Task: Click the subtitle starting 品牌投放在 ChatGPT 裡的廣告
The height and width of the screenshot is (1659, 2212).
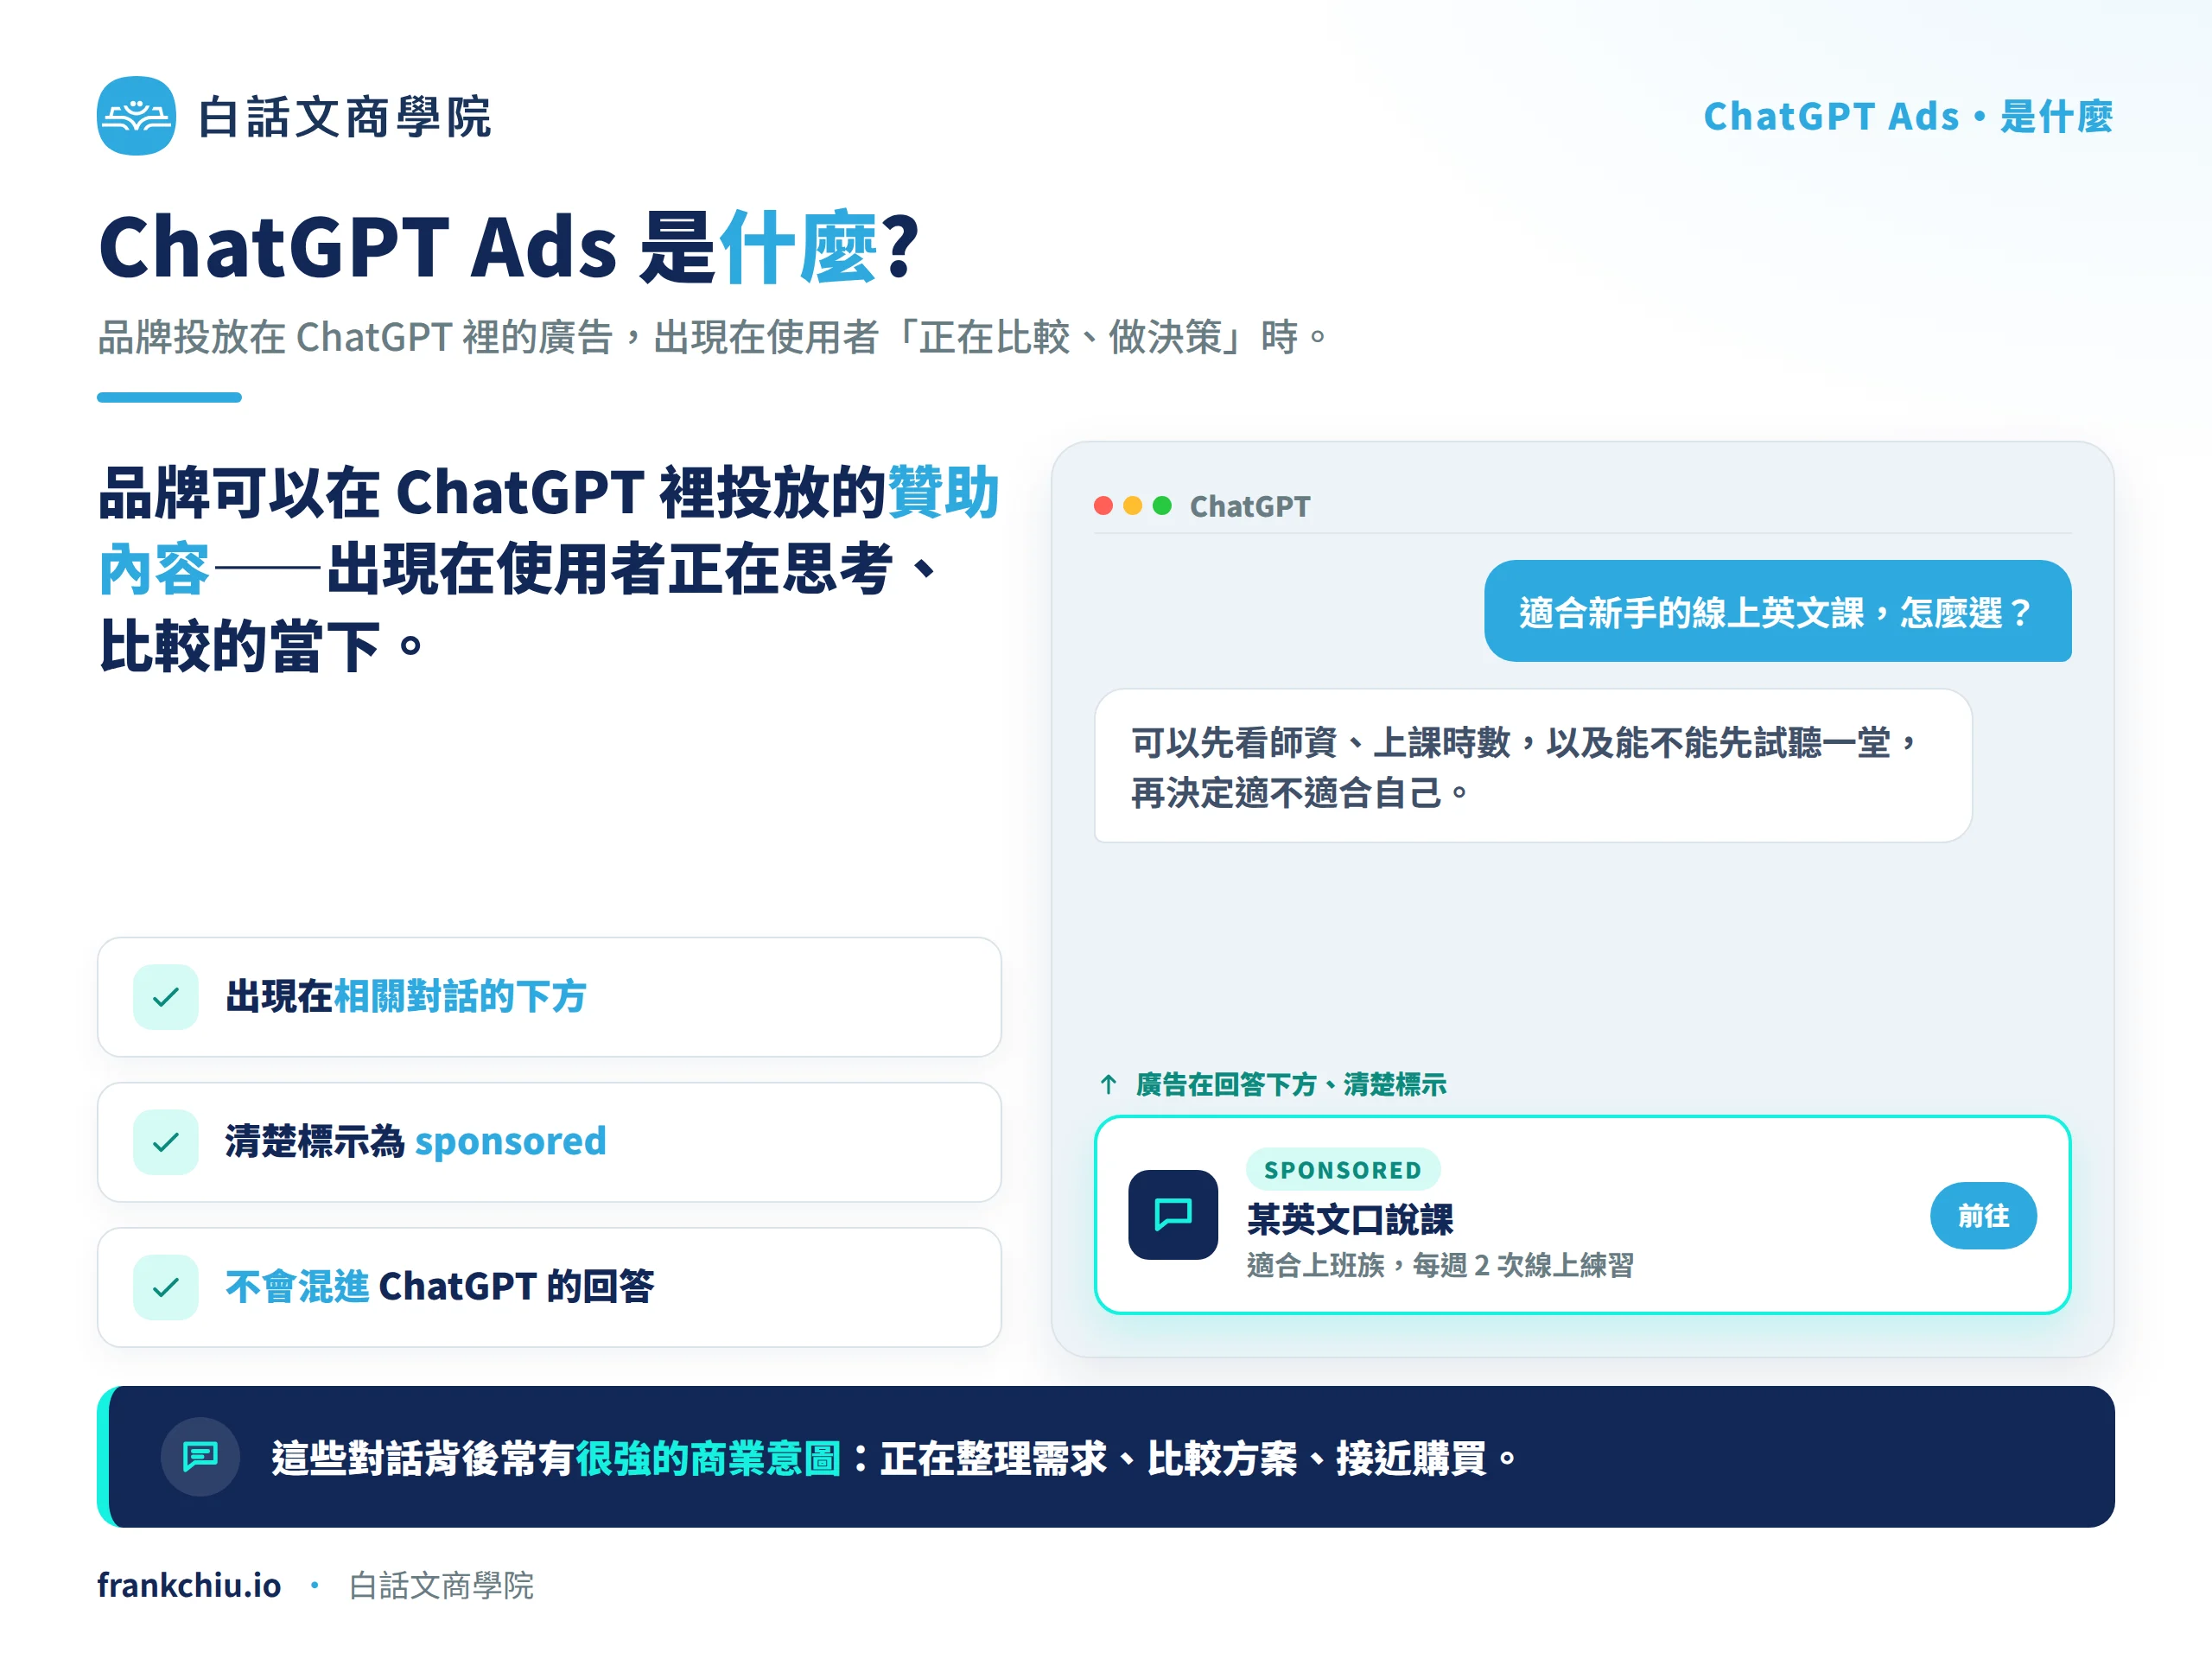Action: tap(712, 337)
